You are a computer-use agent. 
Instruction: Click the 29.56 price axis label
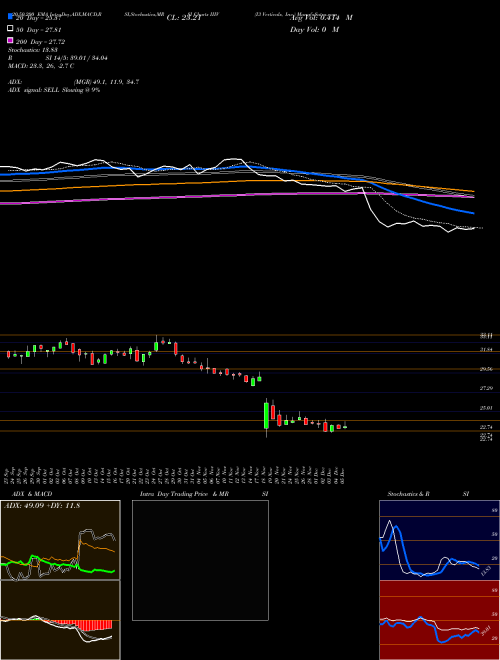tap(486, 369)
